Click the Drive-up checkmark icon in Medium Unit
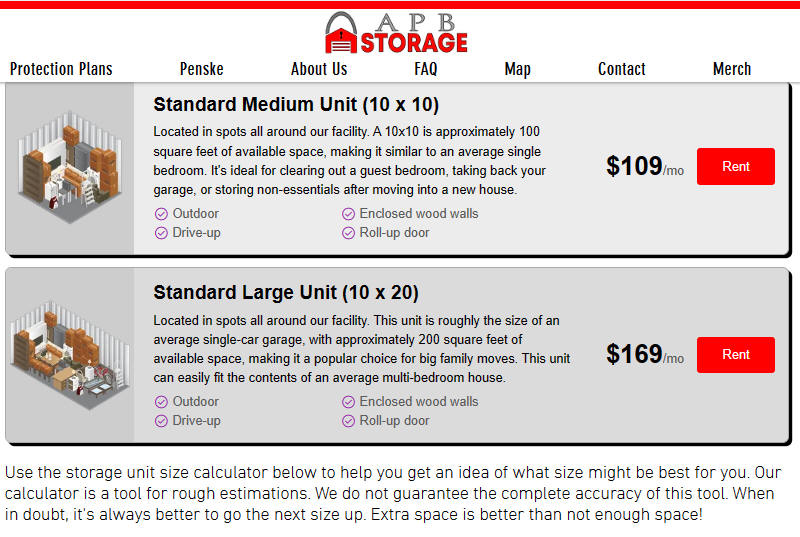The image size is (800, 537). pyautogui.click(x=161, y=233)
